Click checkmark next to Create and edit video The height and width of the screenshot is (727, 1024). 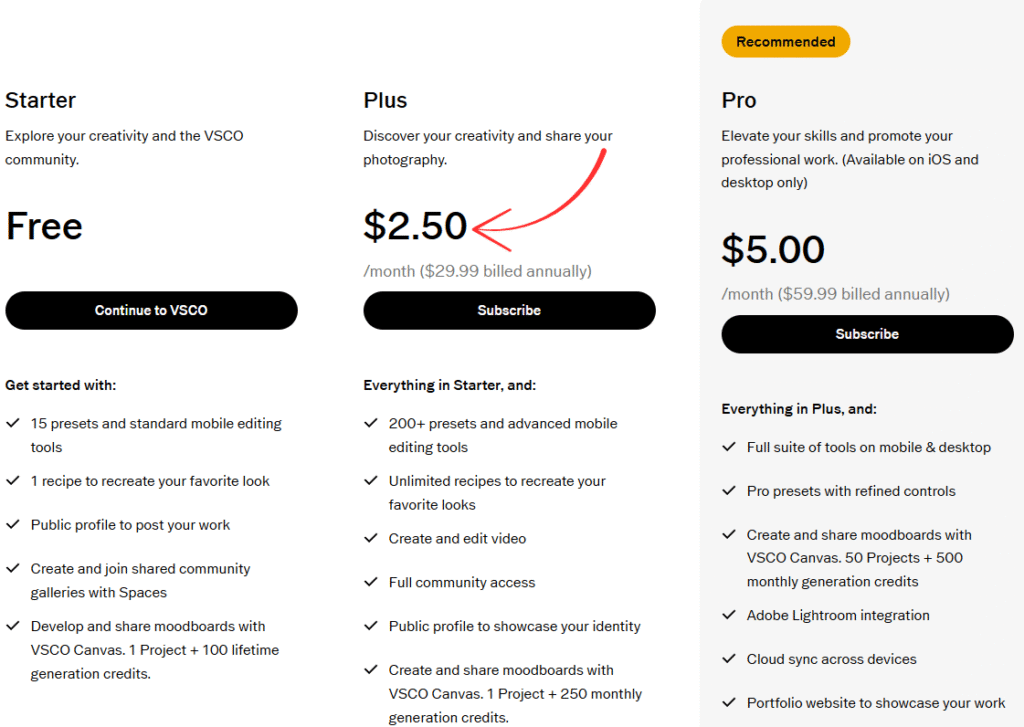pyautogui.click(x=371, y=539)
